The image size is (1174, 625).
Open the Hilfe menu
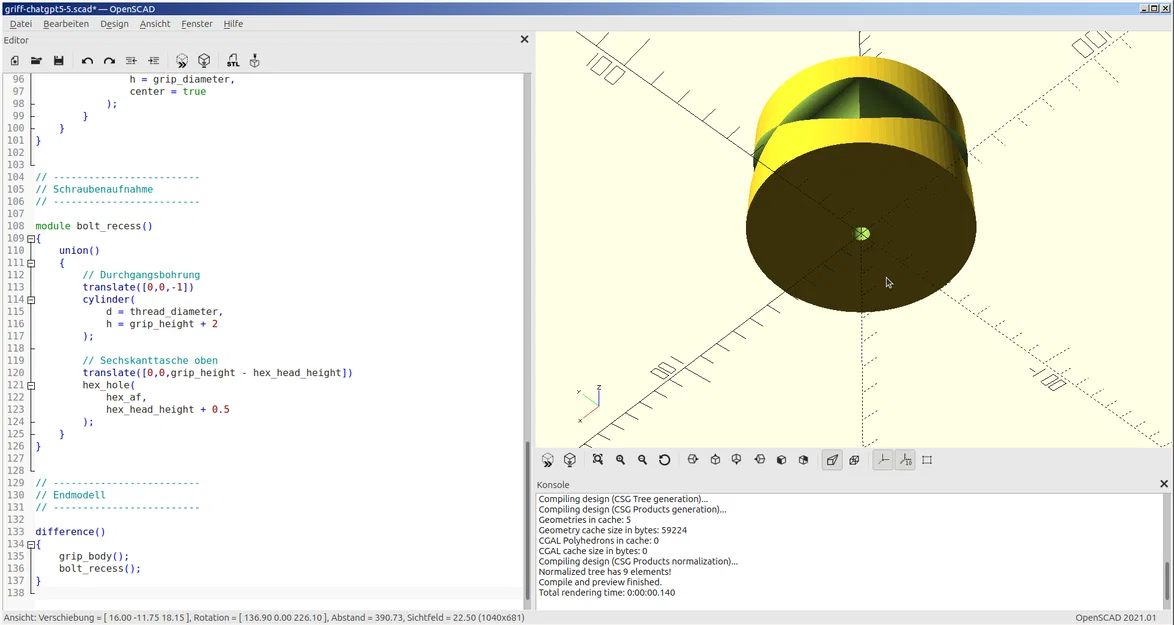(x=233, y=24)
